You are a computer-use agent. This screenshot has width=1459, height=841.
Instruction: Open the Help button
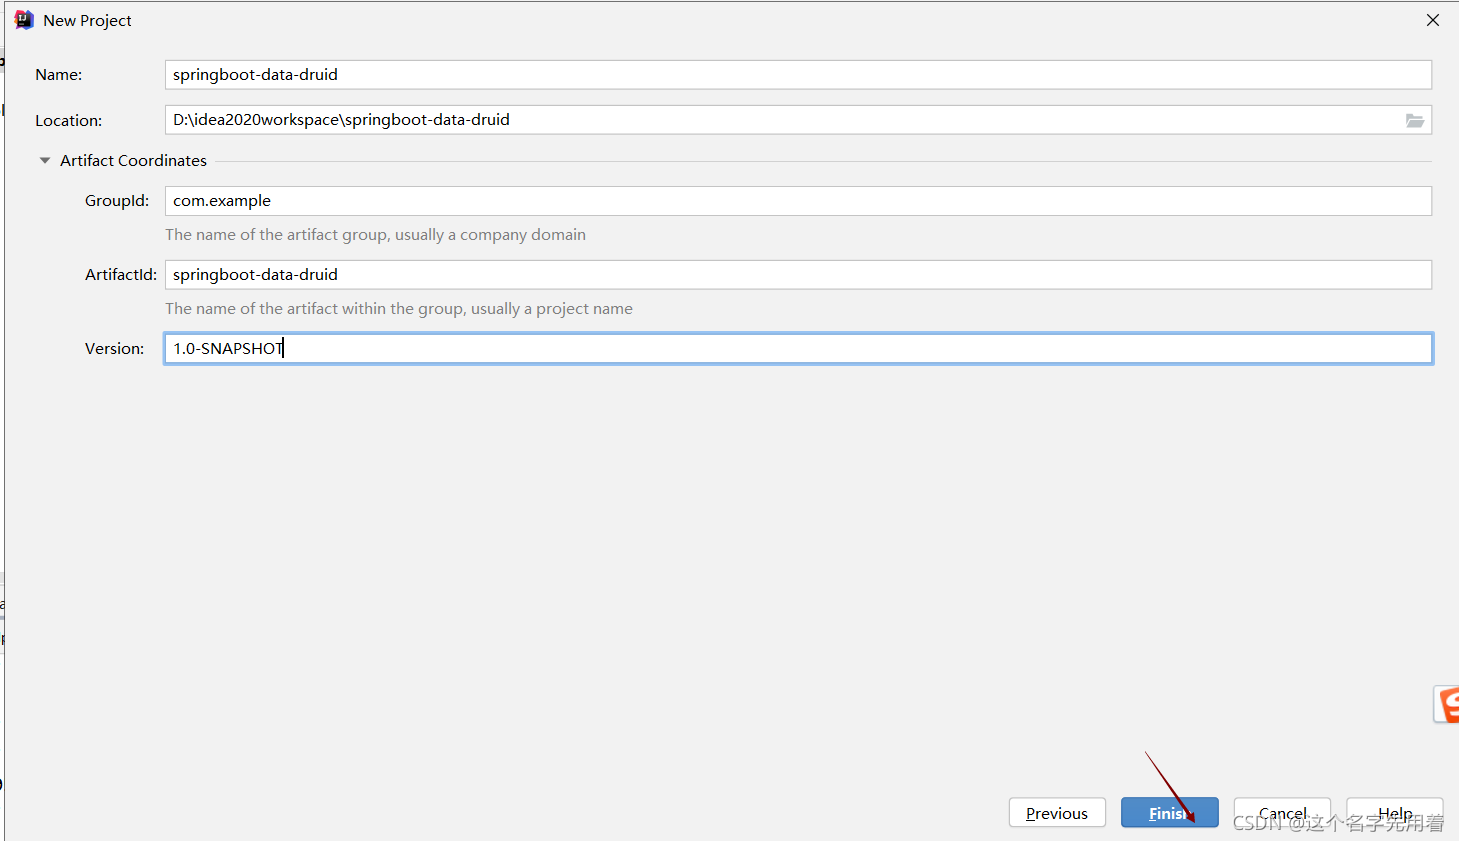tap(1395, 813)
